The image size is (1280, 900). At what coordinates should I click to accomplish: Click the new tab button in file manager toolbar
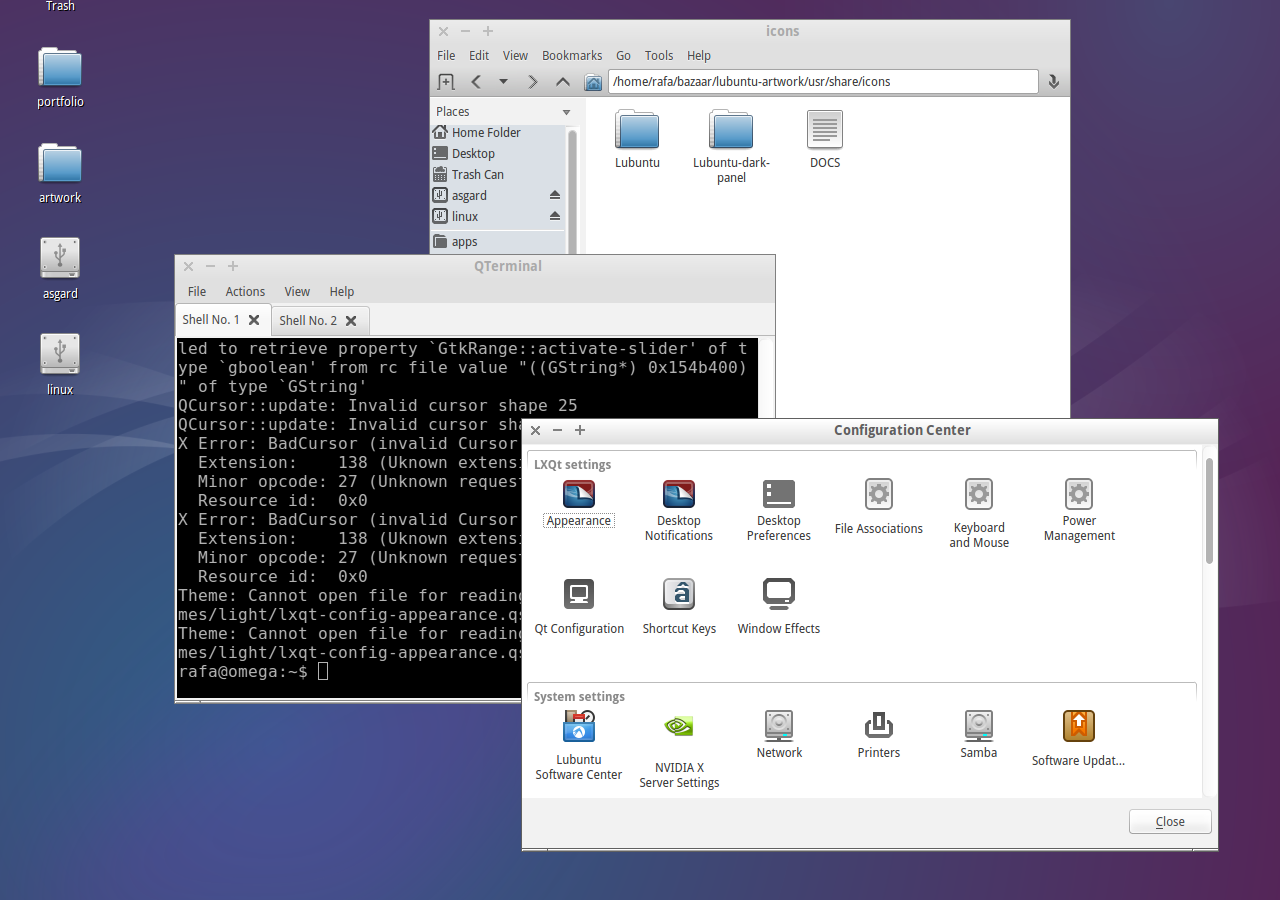(446, 81)
